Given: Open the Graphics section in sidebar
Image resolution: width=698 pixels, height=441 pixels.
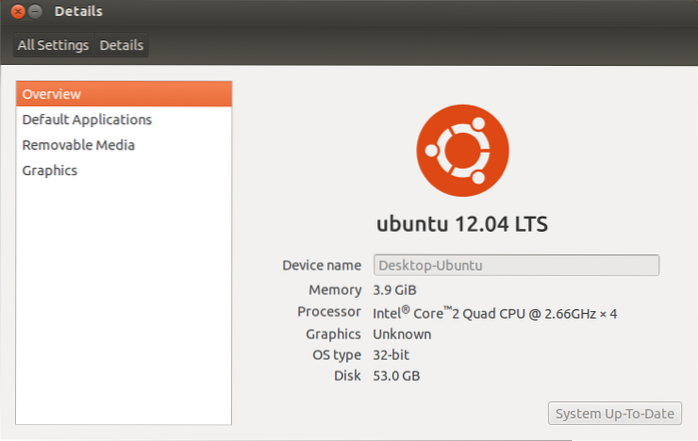Looking at the screenshot, I should (50, 170).
